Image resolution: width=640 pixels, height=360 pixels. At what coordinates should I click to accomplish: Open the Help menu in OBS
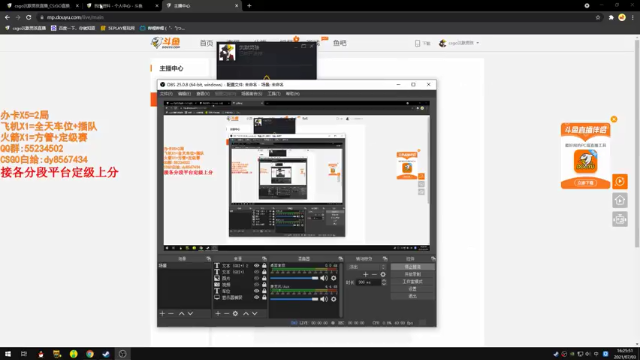293,94
